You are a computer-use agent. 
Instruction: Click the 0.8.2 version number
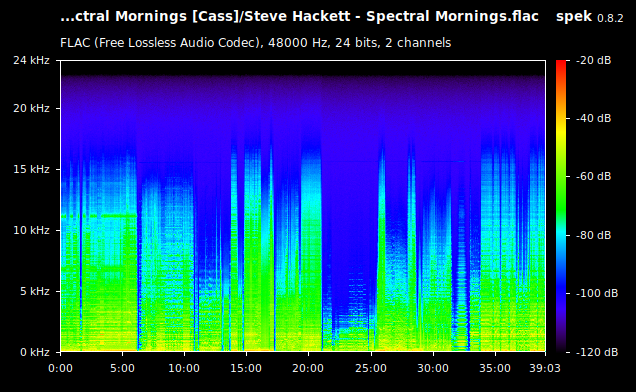coord(610,18)
